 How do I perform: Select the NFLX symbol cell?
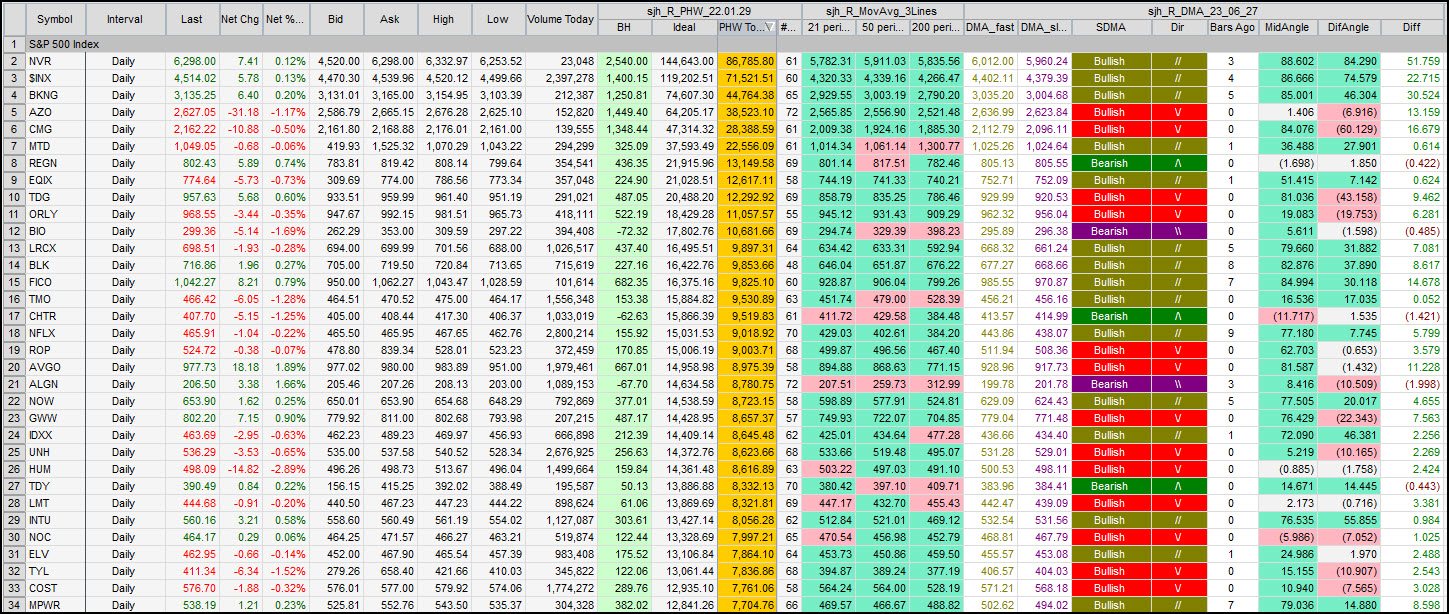point(55,333)
